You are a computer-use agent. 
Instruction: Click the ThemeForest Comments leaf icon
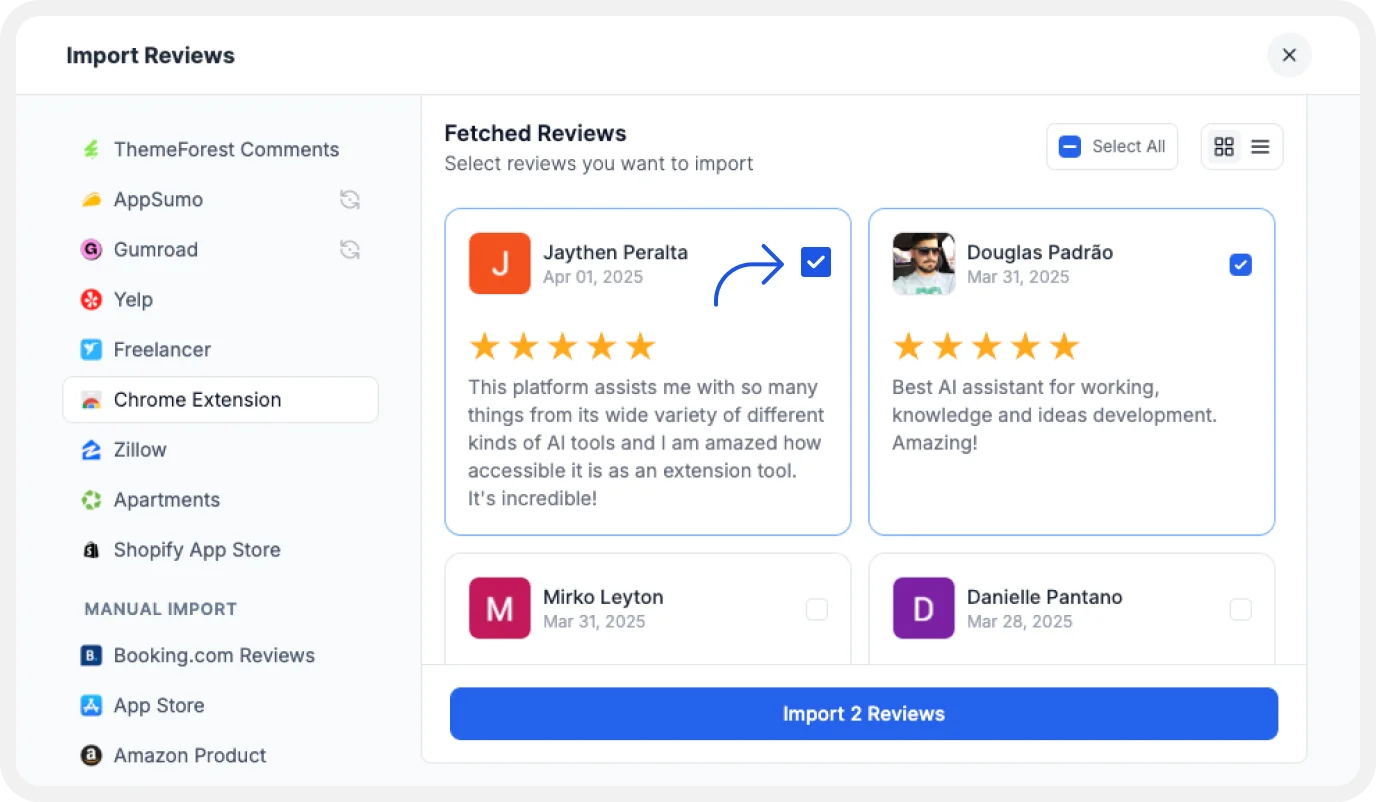point(91,150)
